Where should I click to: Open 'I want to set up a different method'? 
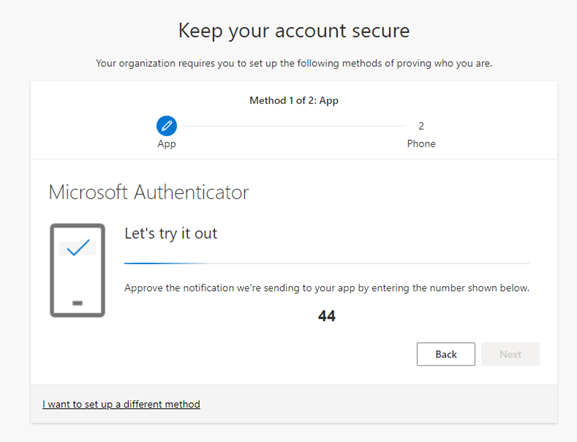(121, 404)
